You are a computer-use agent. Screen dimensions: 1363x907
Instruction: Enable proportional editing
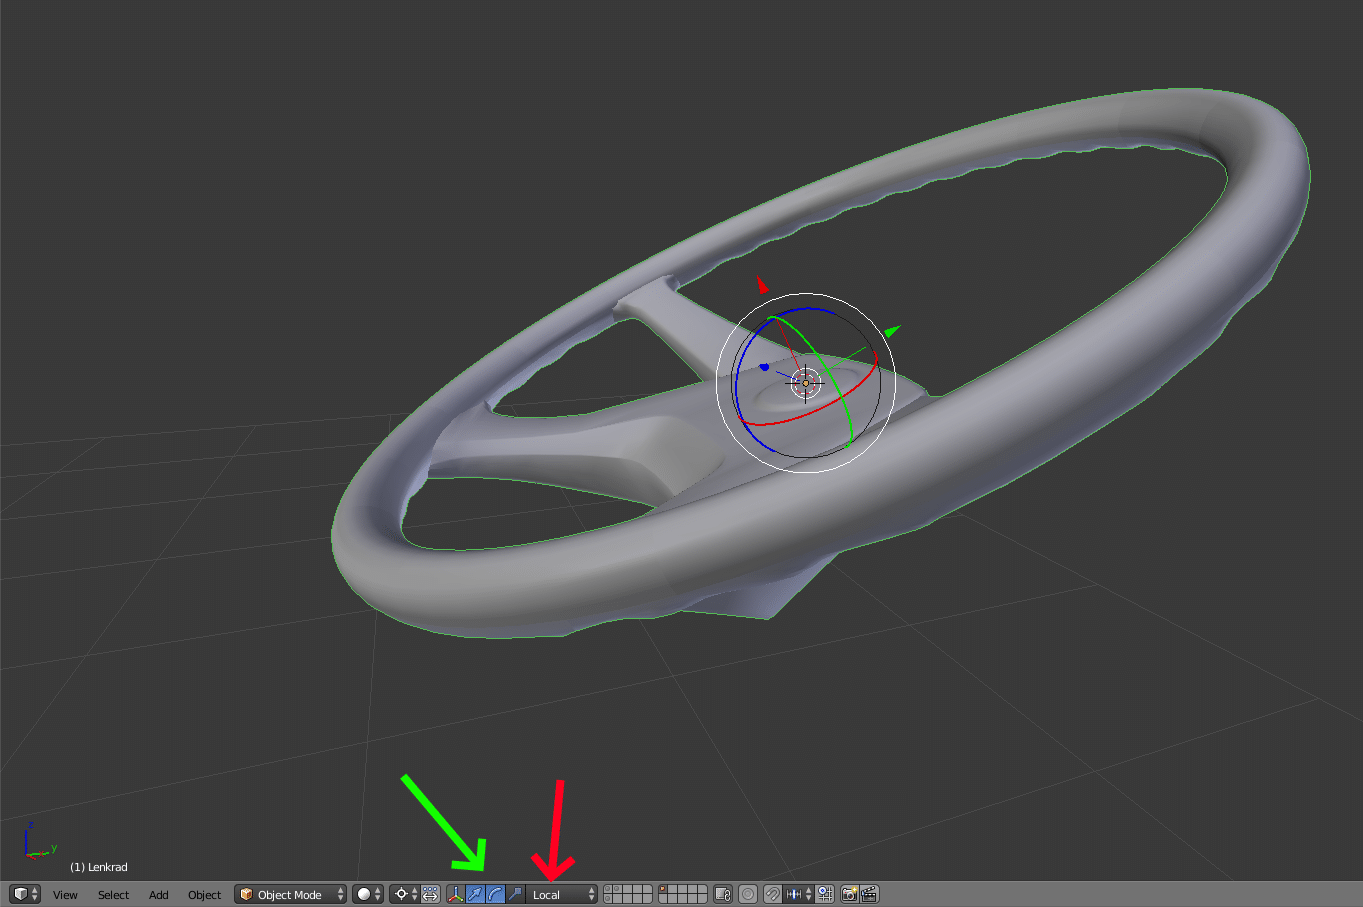pyautogui.click(x=748, y=894)
